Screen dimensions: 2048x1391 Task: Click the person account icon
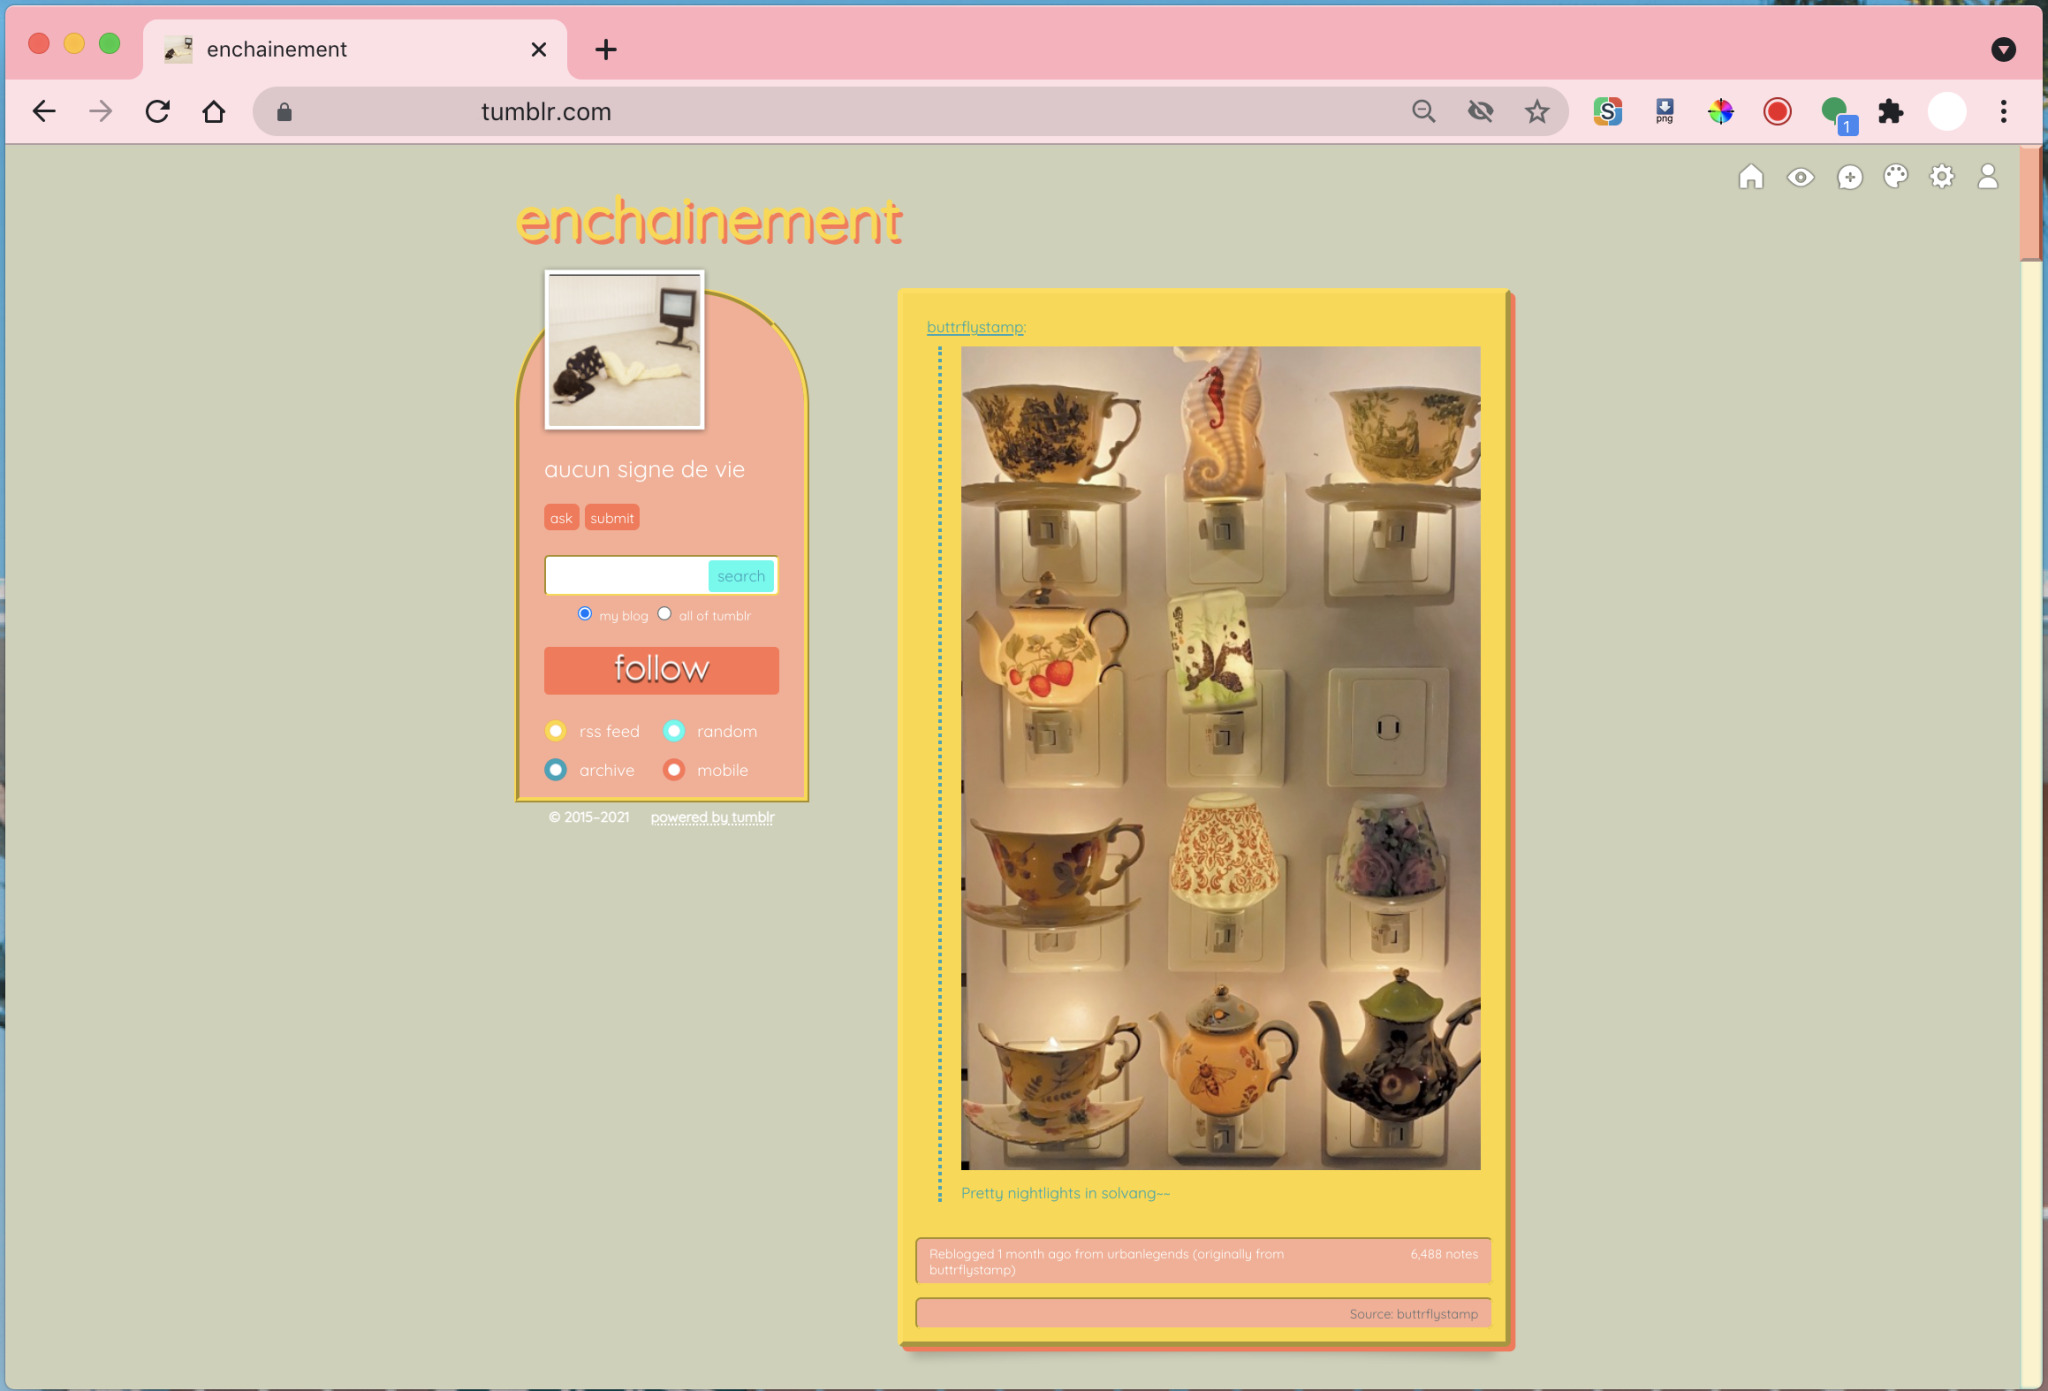point(1987,177)
